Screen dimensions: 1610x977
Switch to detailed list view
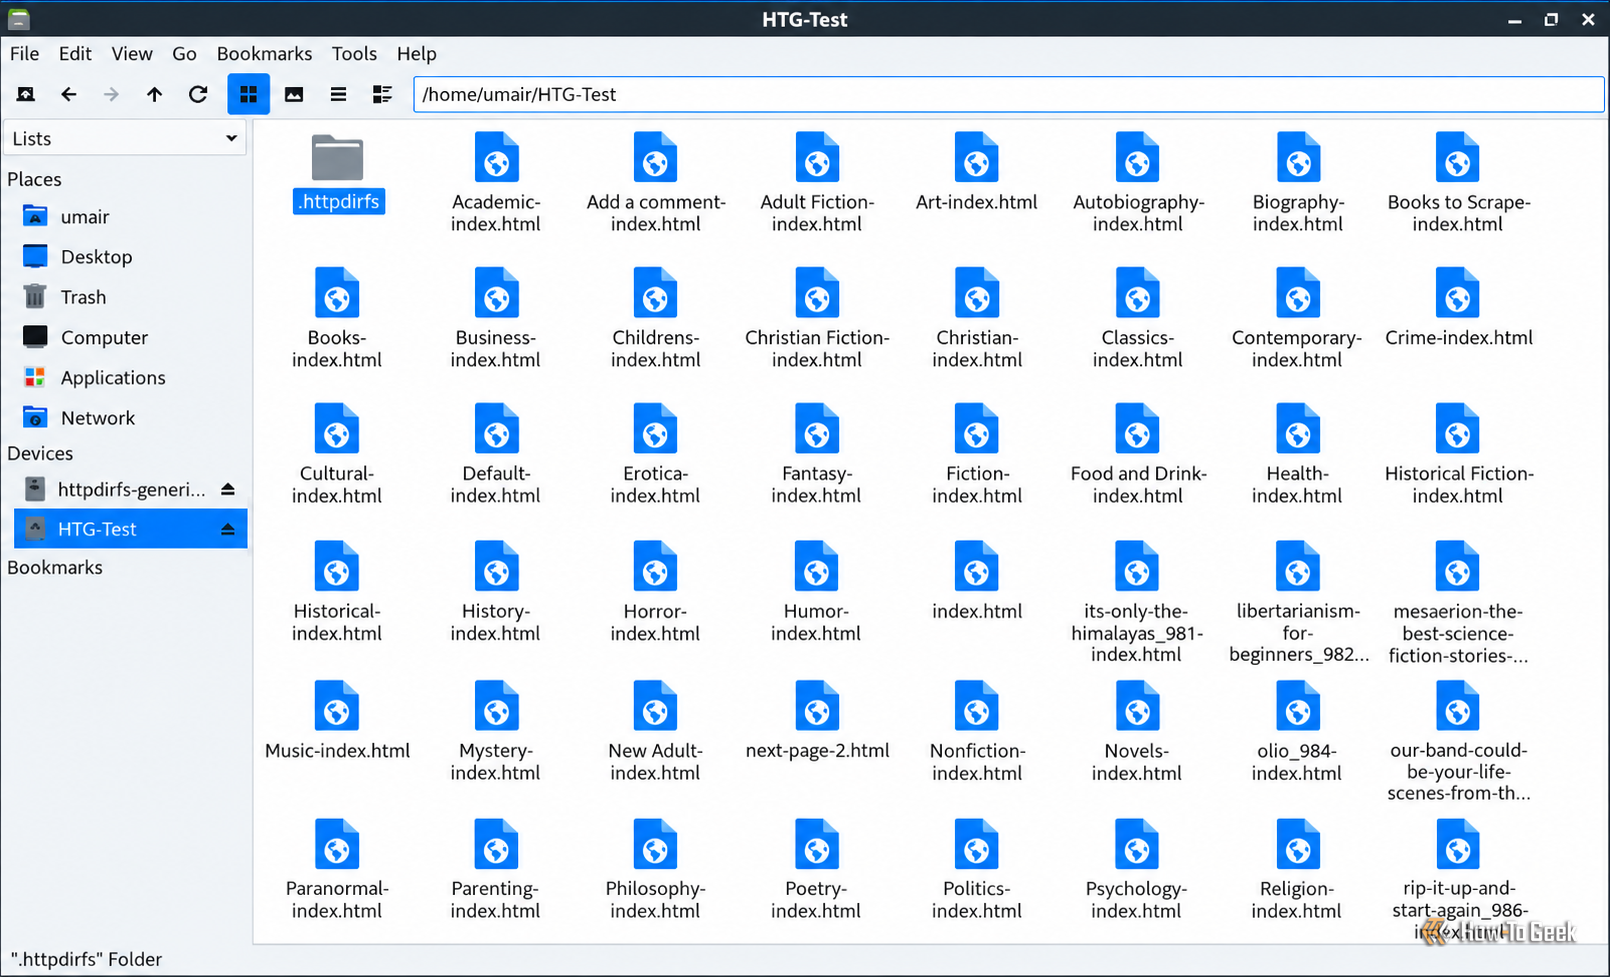tap(382, 94)
